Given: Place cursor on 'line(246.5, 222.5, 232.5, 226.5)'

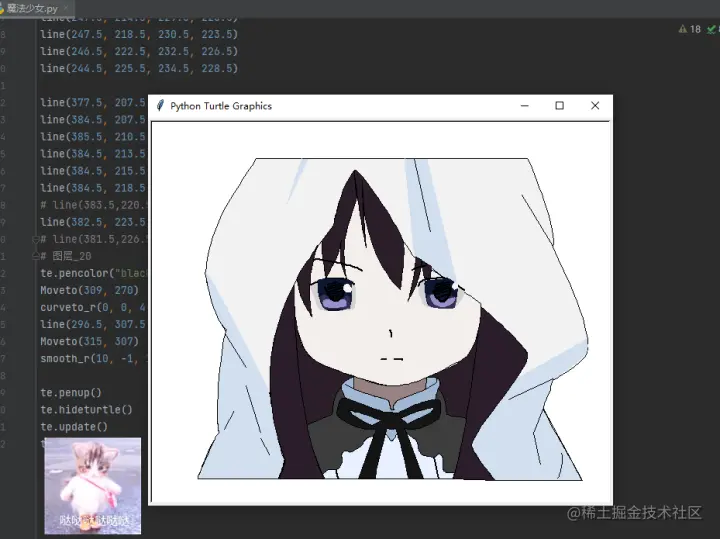Looking at the screenshot, I should [x=139, y=51].
